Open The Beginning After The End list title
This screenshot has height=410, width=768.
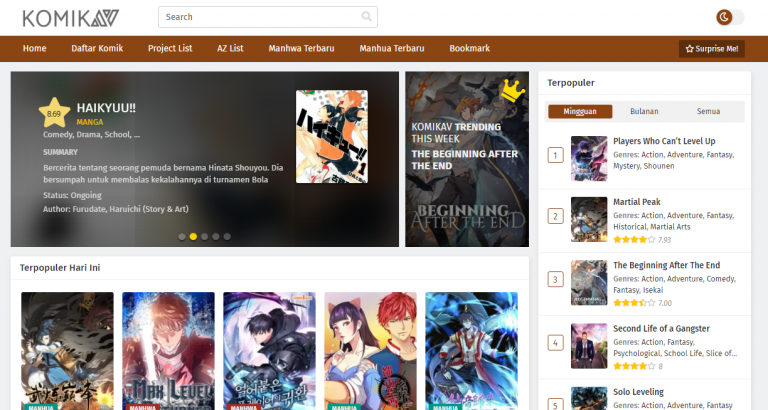point(667,265)
